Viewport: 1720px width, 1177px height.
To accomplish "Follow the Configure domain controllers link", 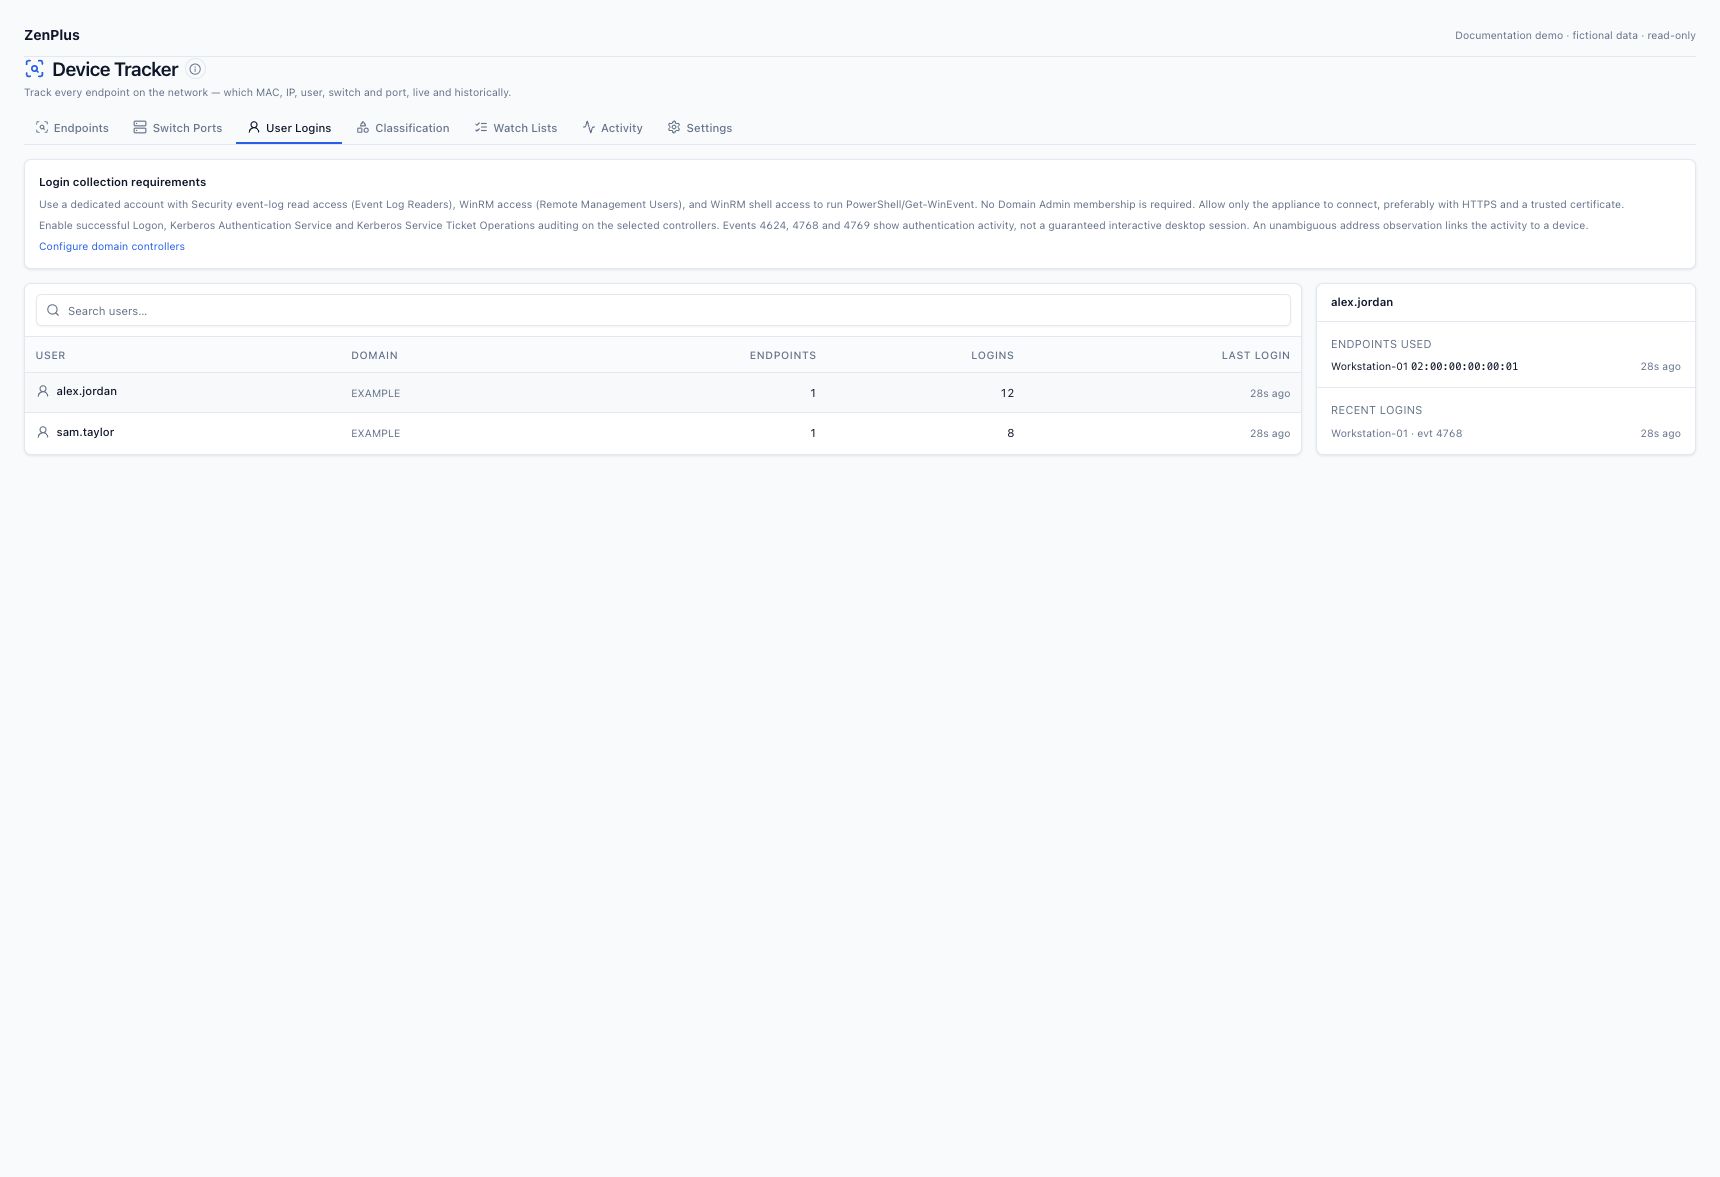I will (112, 246).
